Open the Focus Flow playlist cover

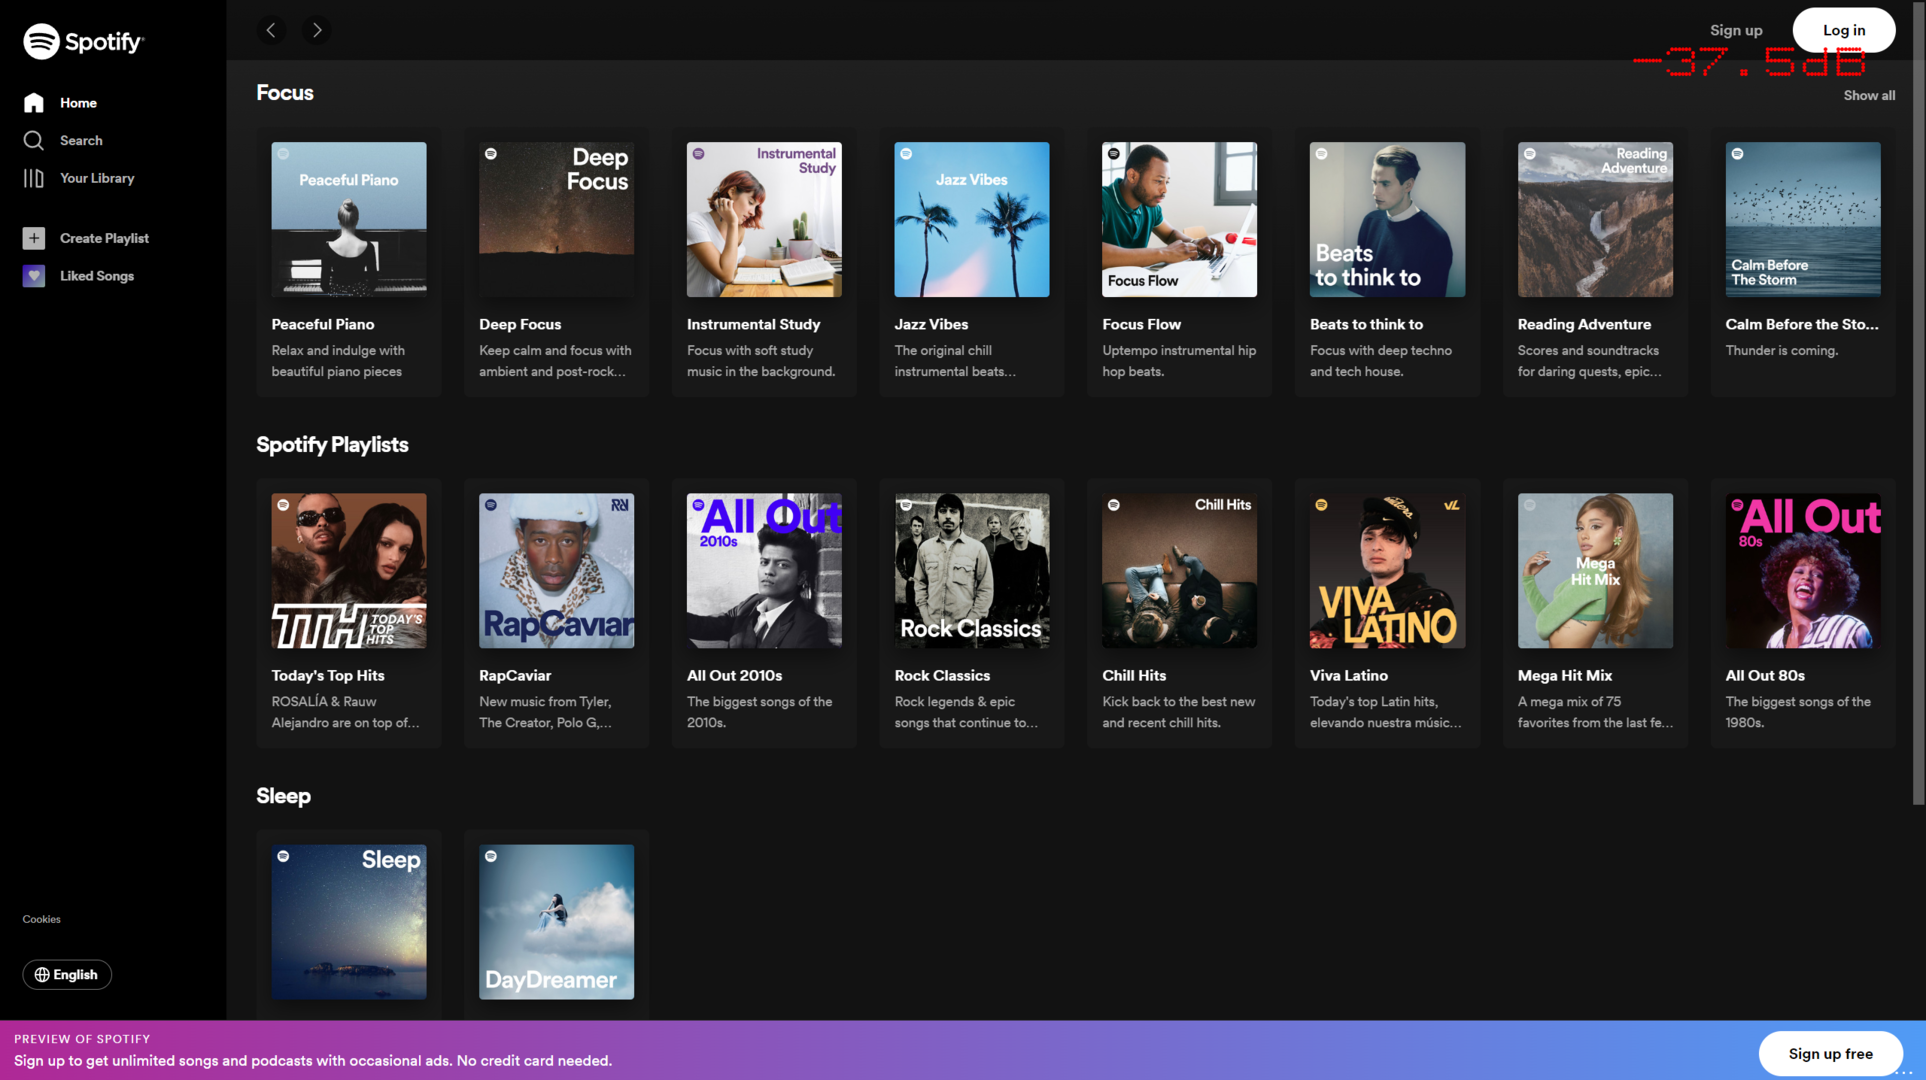click(x=1179, y=219)
